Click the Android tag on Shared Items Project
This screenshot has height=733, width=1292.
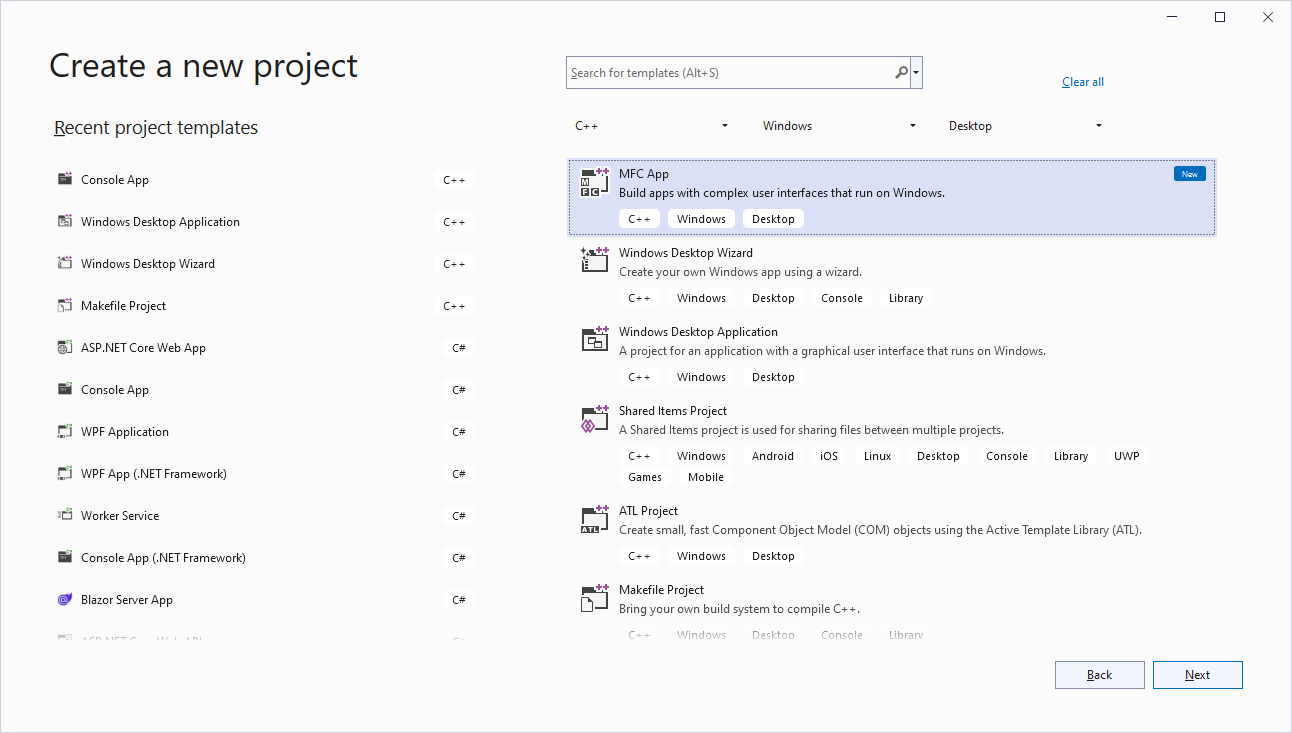pyautogui.click(x=773, y=456)
